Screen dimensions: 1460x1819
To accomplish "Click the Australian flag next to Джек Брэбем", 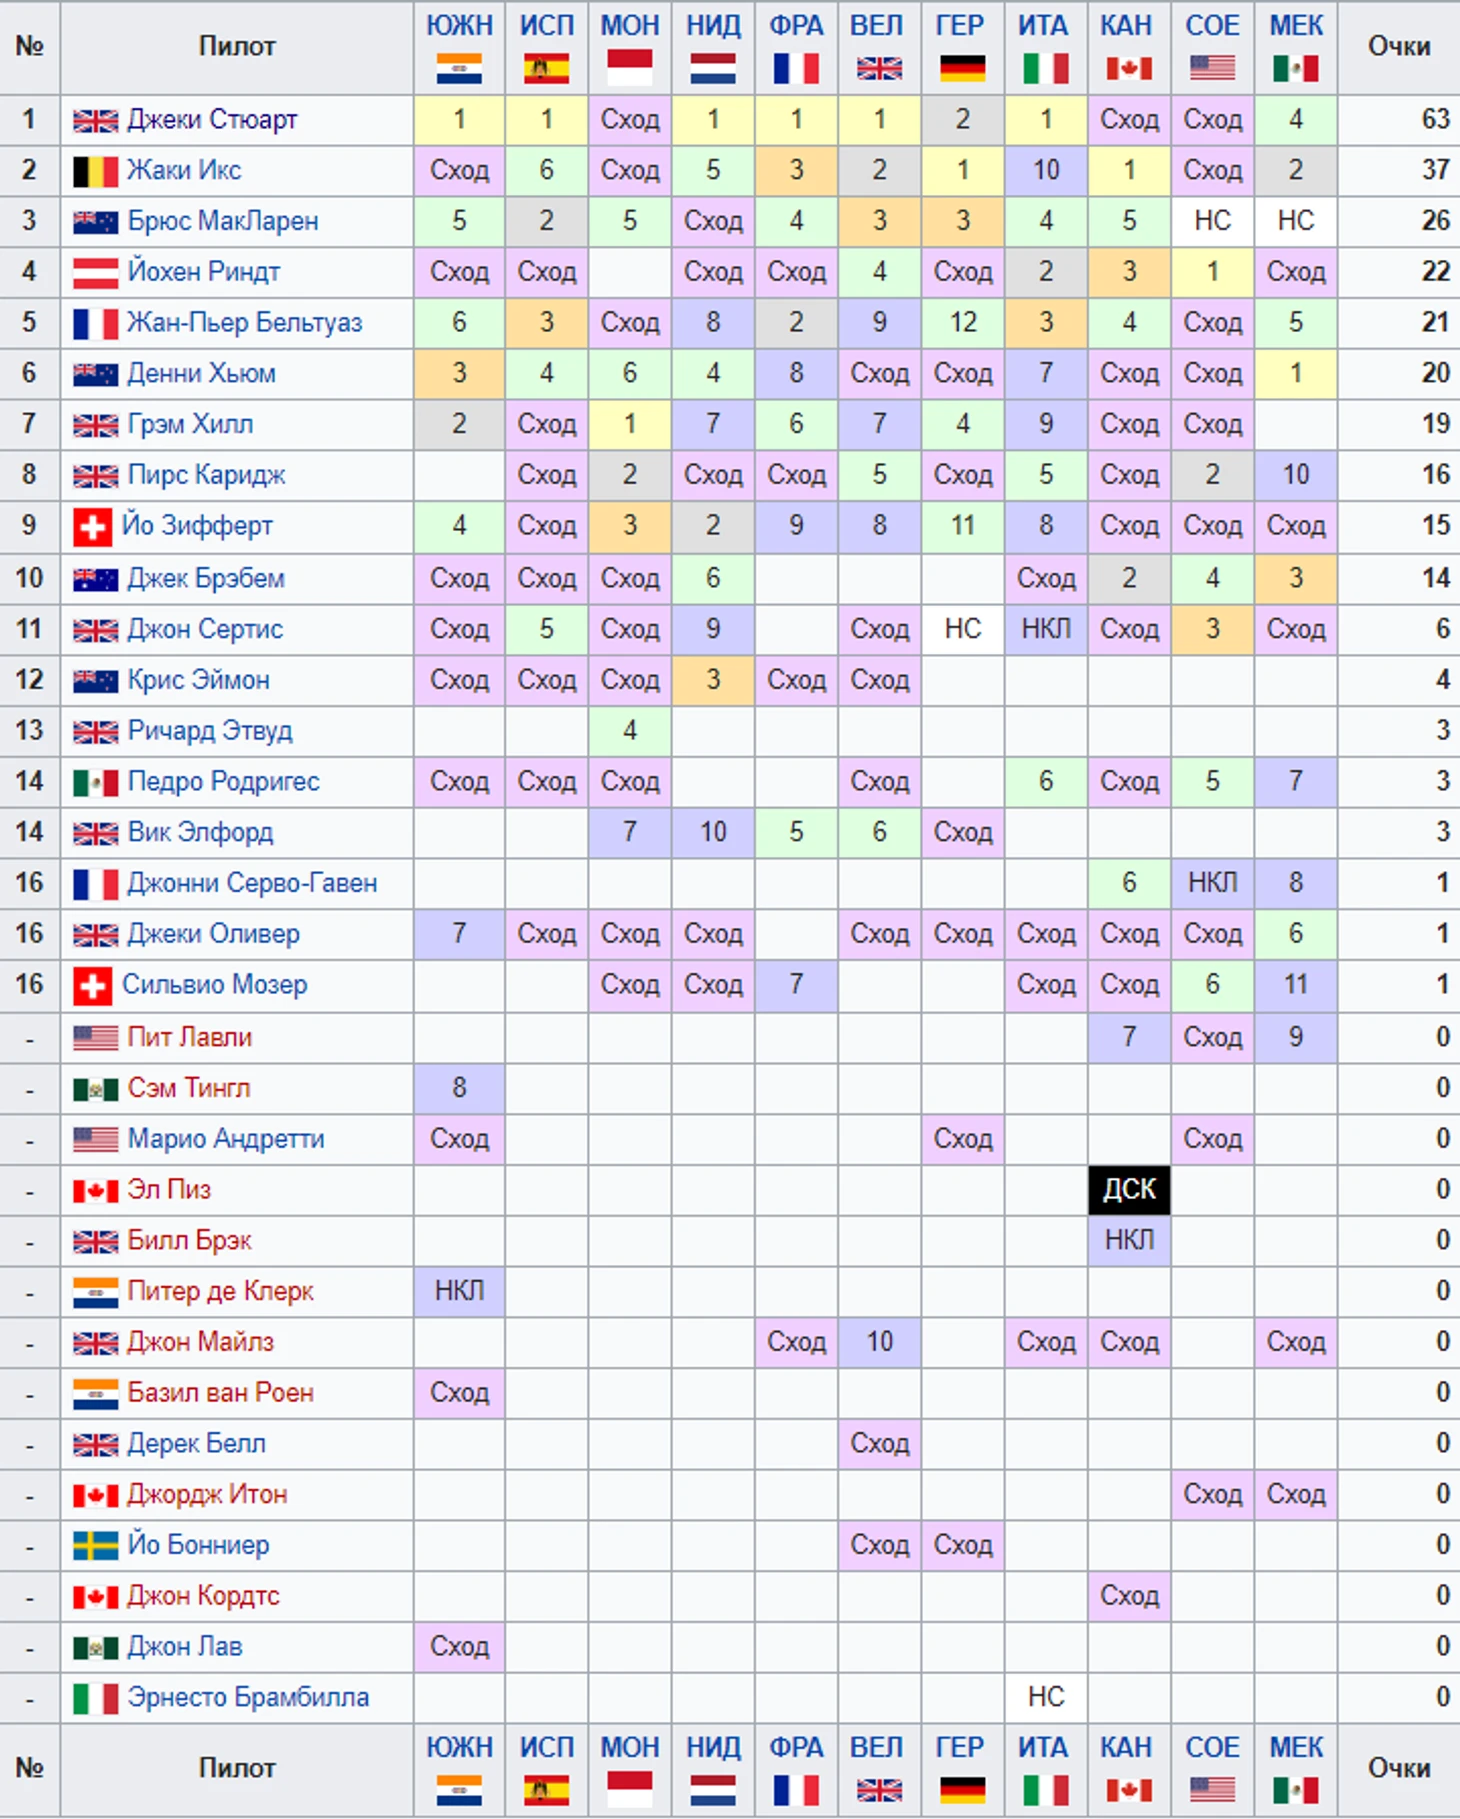I will coord(96,579).
